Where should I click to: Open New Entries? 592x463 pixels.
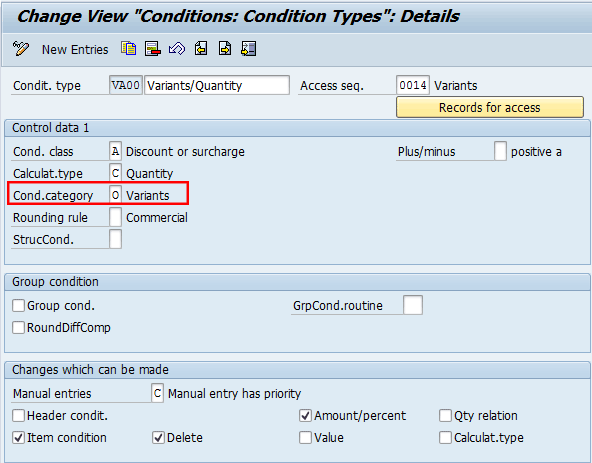[75, 49]
